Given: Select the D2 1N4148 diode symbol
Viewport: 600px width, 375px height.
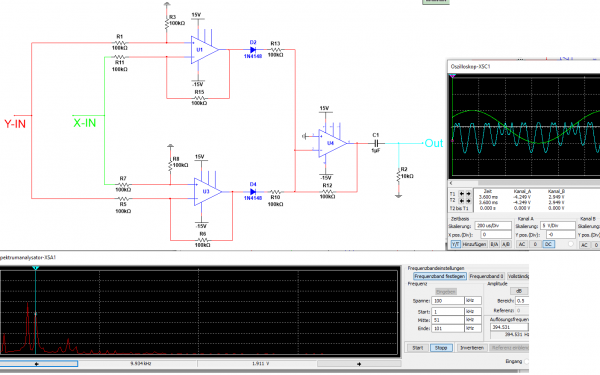Looking at the screenshot, I should click(253, 50).
